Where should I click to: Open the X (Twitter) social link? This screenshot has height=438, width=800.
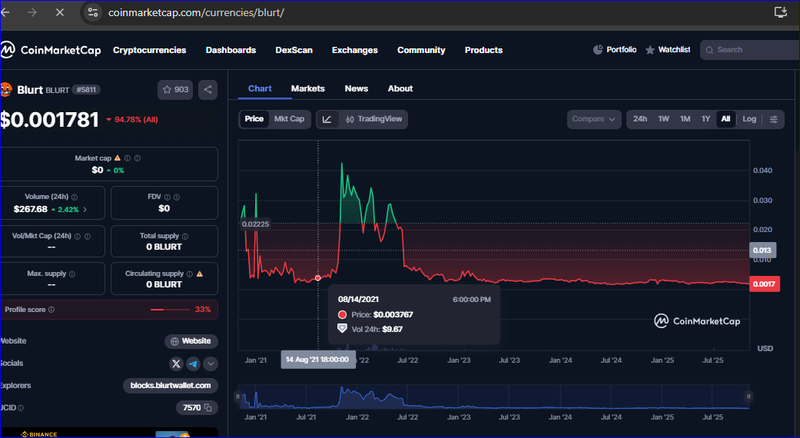tap(176, 363)
